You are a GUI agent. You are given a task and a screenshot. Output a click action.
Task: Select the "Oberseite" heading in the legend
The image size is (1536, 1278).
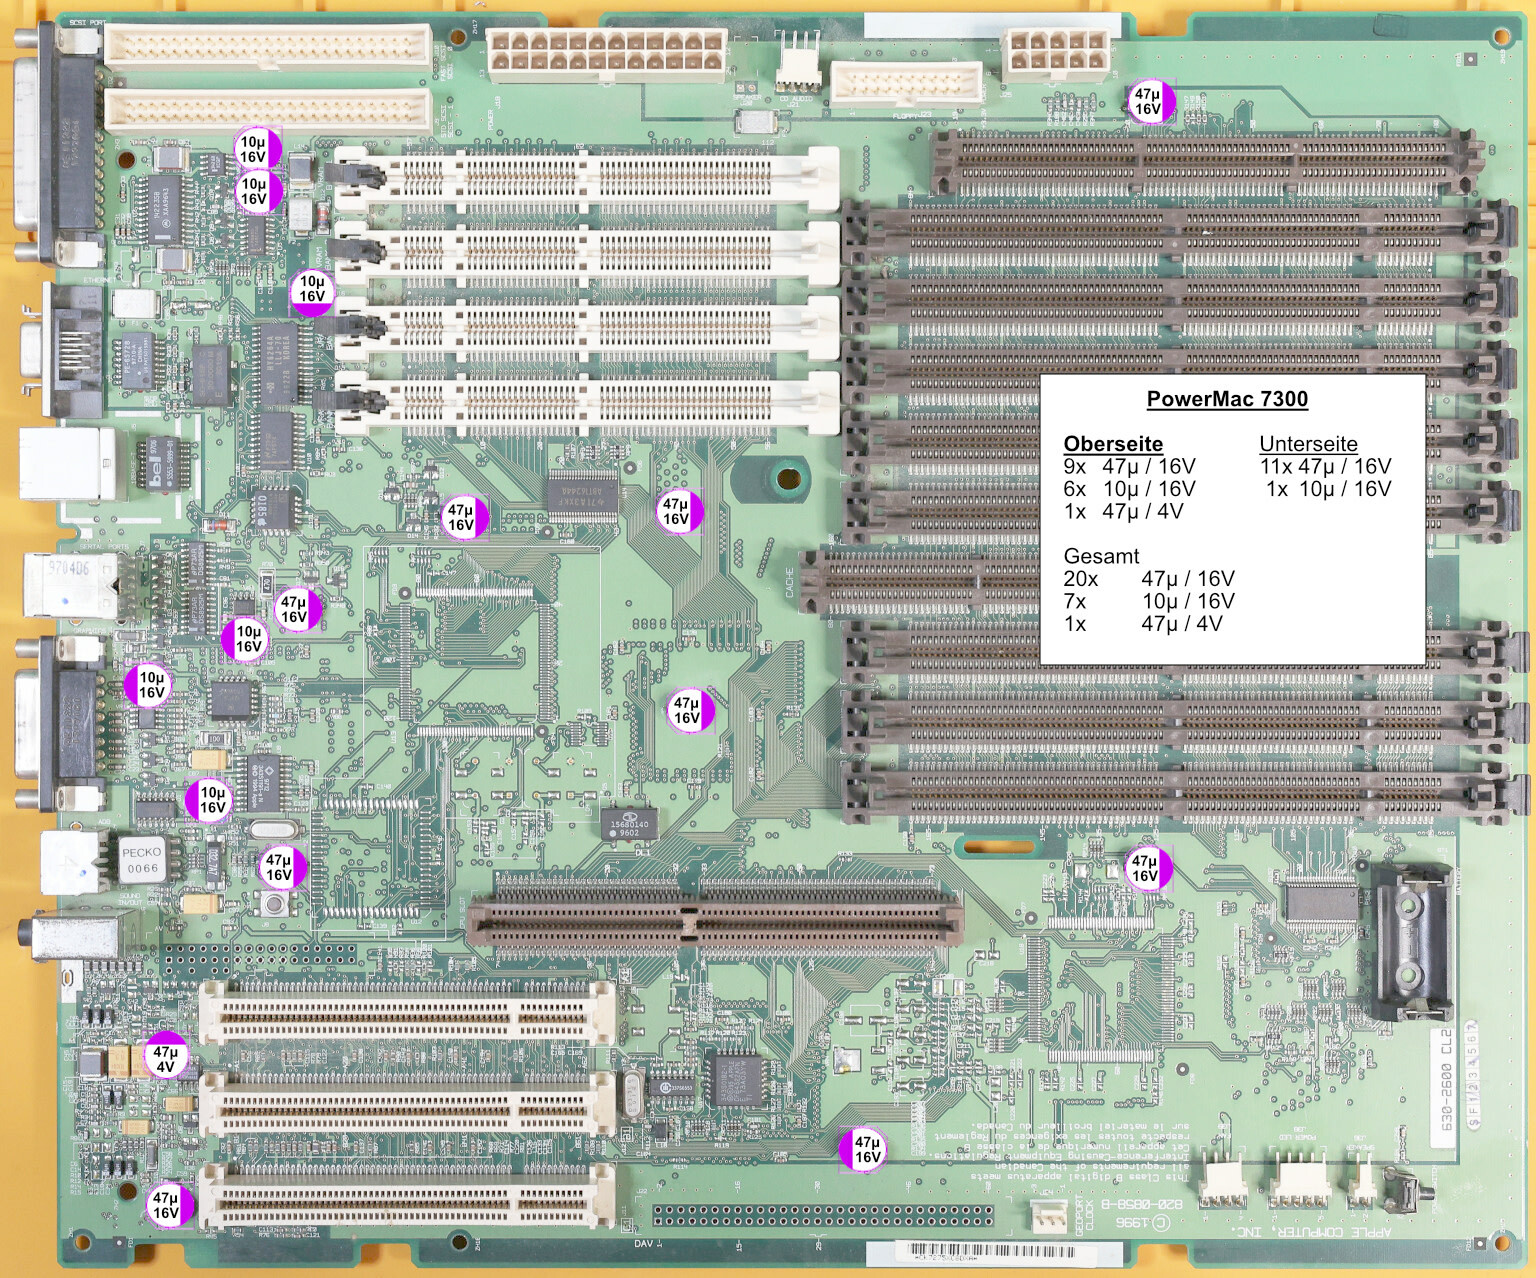pyautogui.click(x=1113, y=444)
